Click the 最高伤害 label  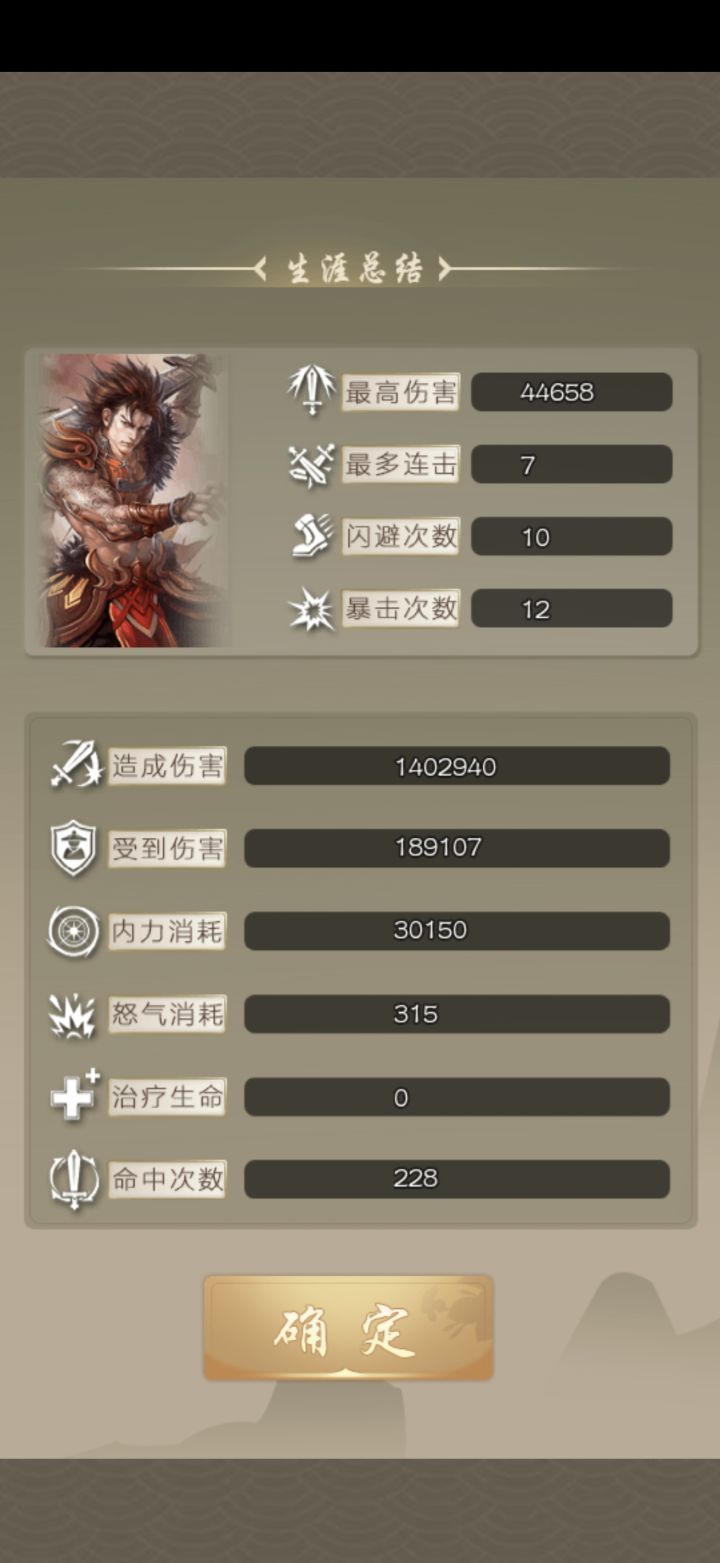point(400,392)
